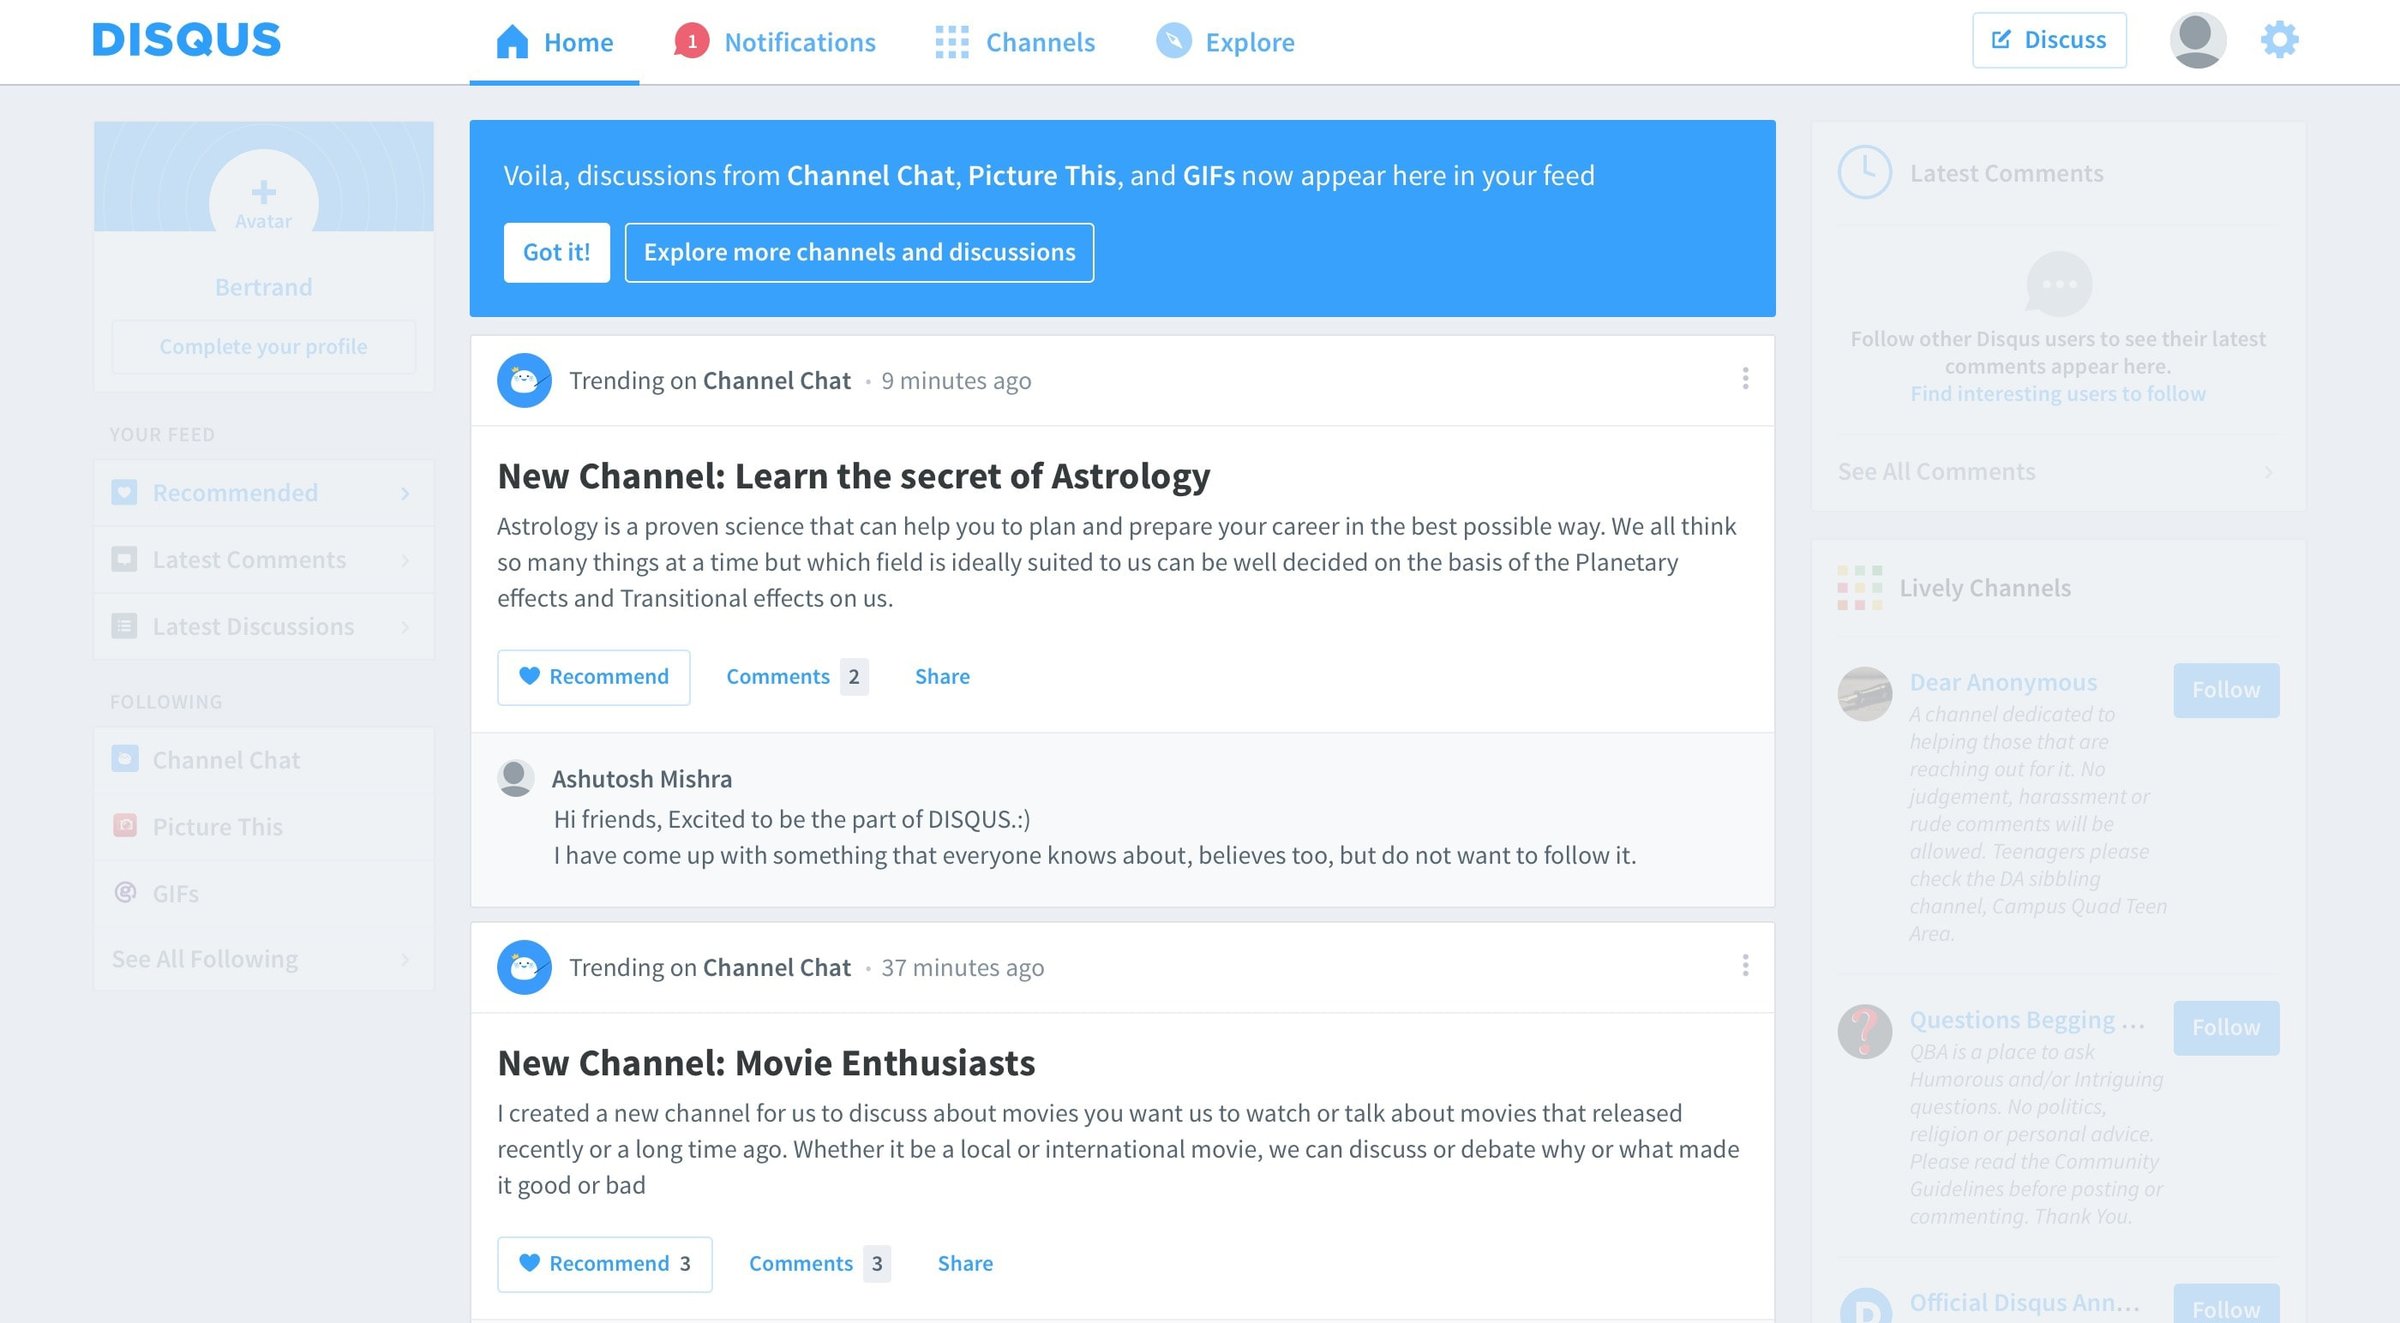This screenshot has height=1323, width=2400.
Task: Share the Movie Enthusiasts post
Action: pos(965,1264)
